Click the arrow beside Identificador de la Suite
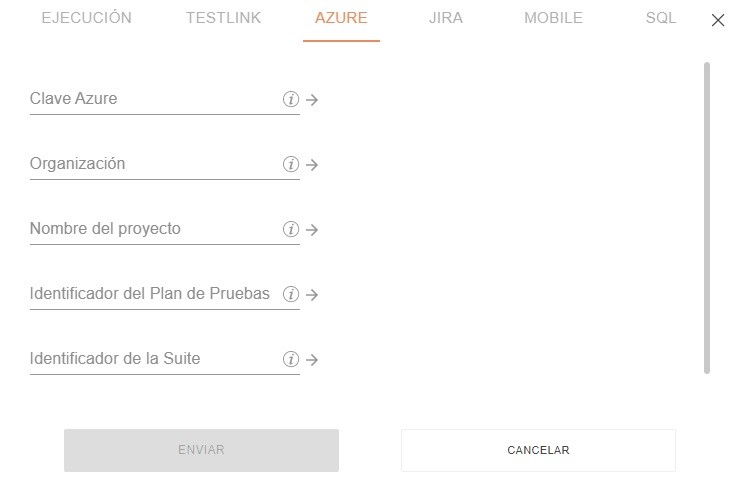The image size is (736, 483). pos(312,360)
